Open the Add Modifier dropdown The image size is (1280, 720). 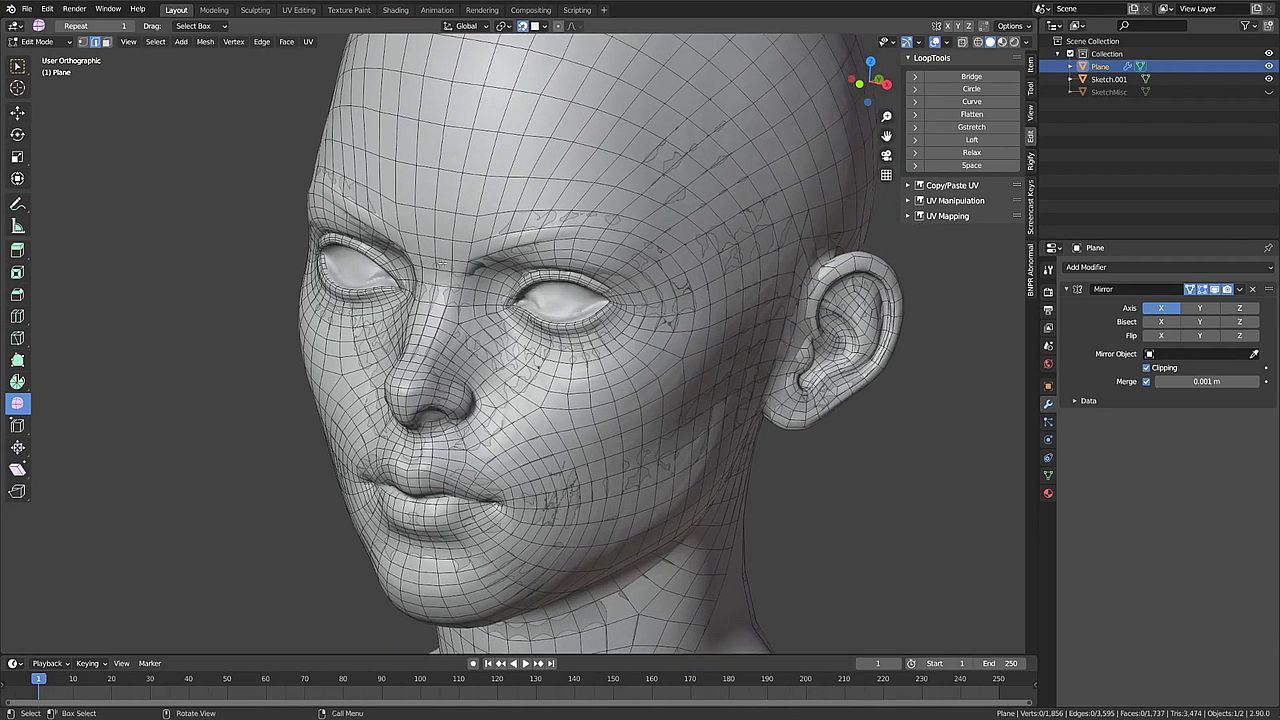click(x=1168, y=267)
